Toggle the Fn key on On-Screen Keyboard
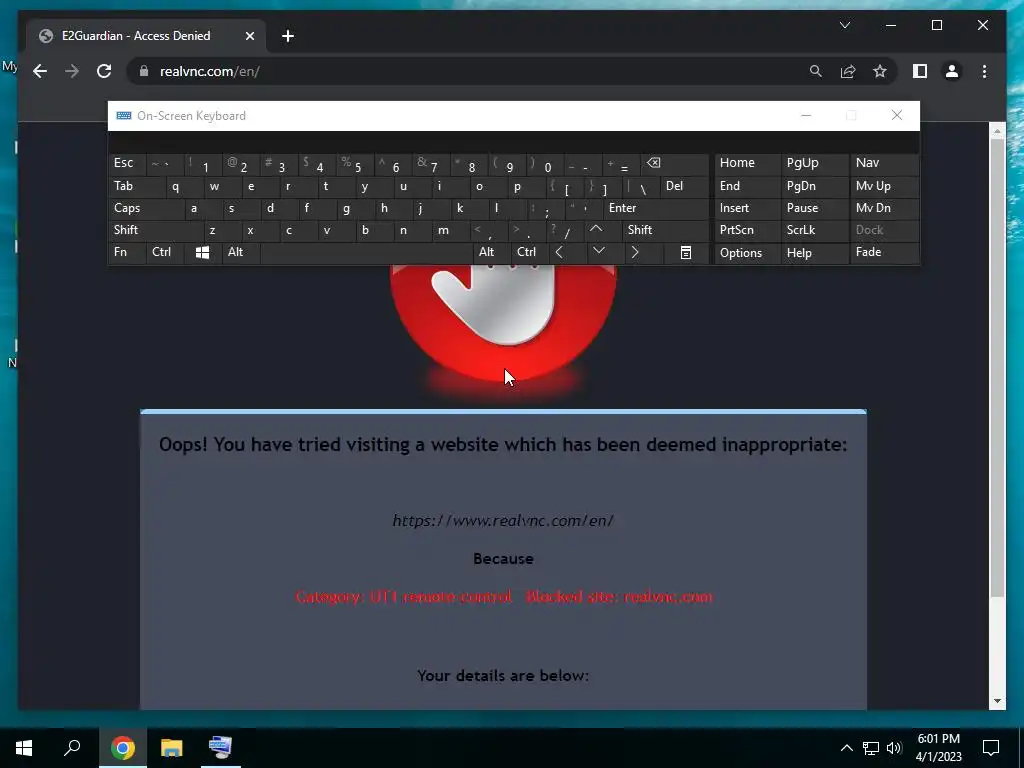The image size is (1024, 768). pos(127,253)
